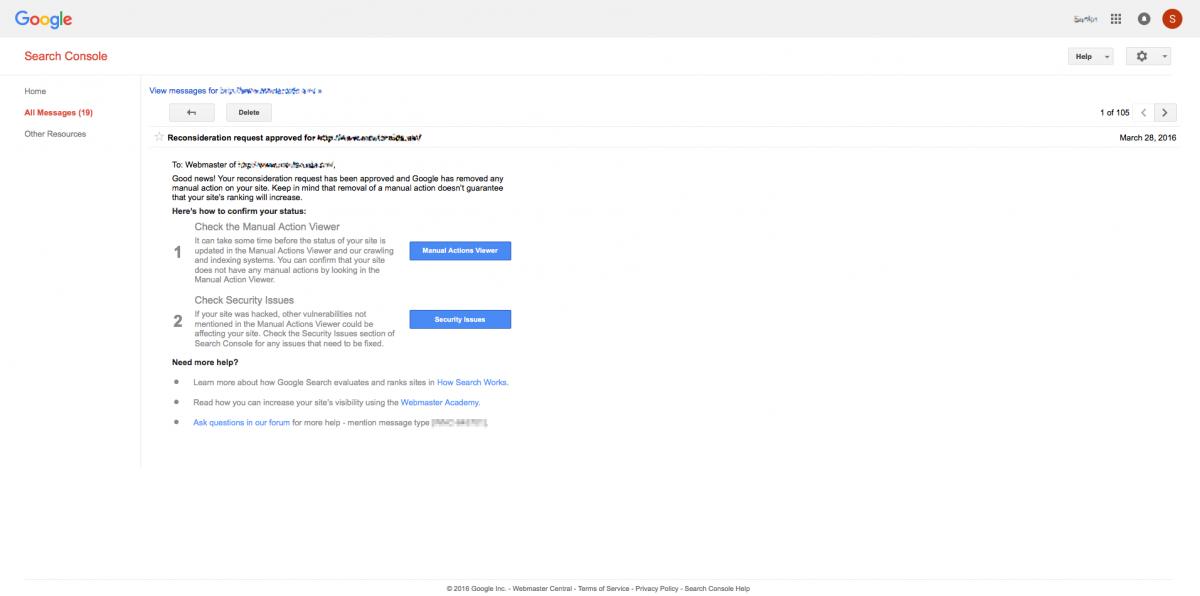Delete the current message
Image resolution: width=1200 pixels, height=596 pixels.
click(x=249, y=113)
